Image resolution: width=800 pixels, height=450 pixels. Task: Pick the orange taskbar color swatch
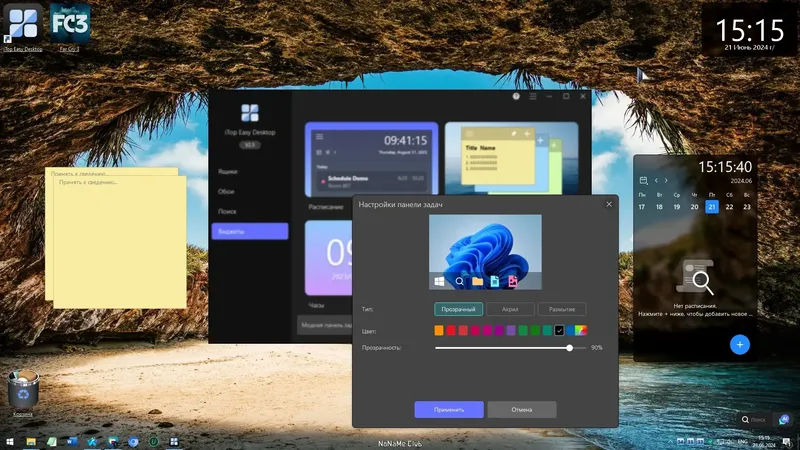pyautogui.click(x=439, y=331)
